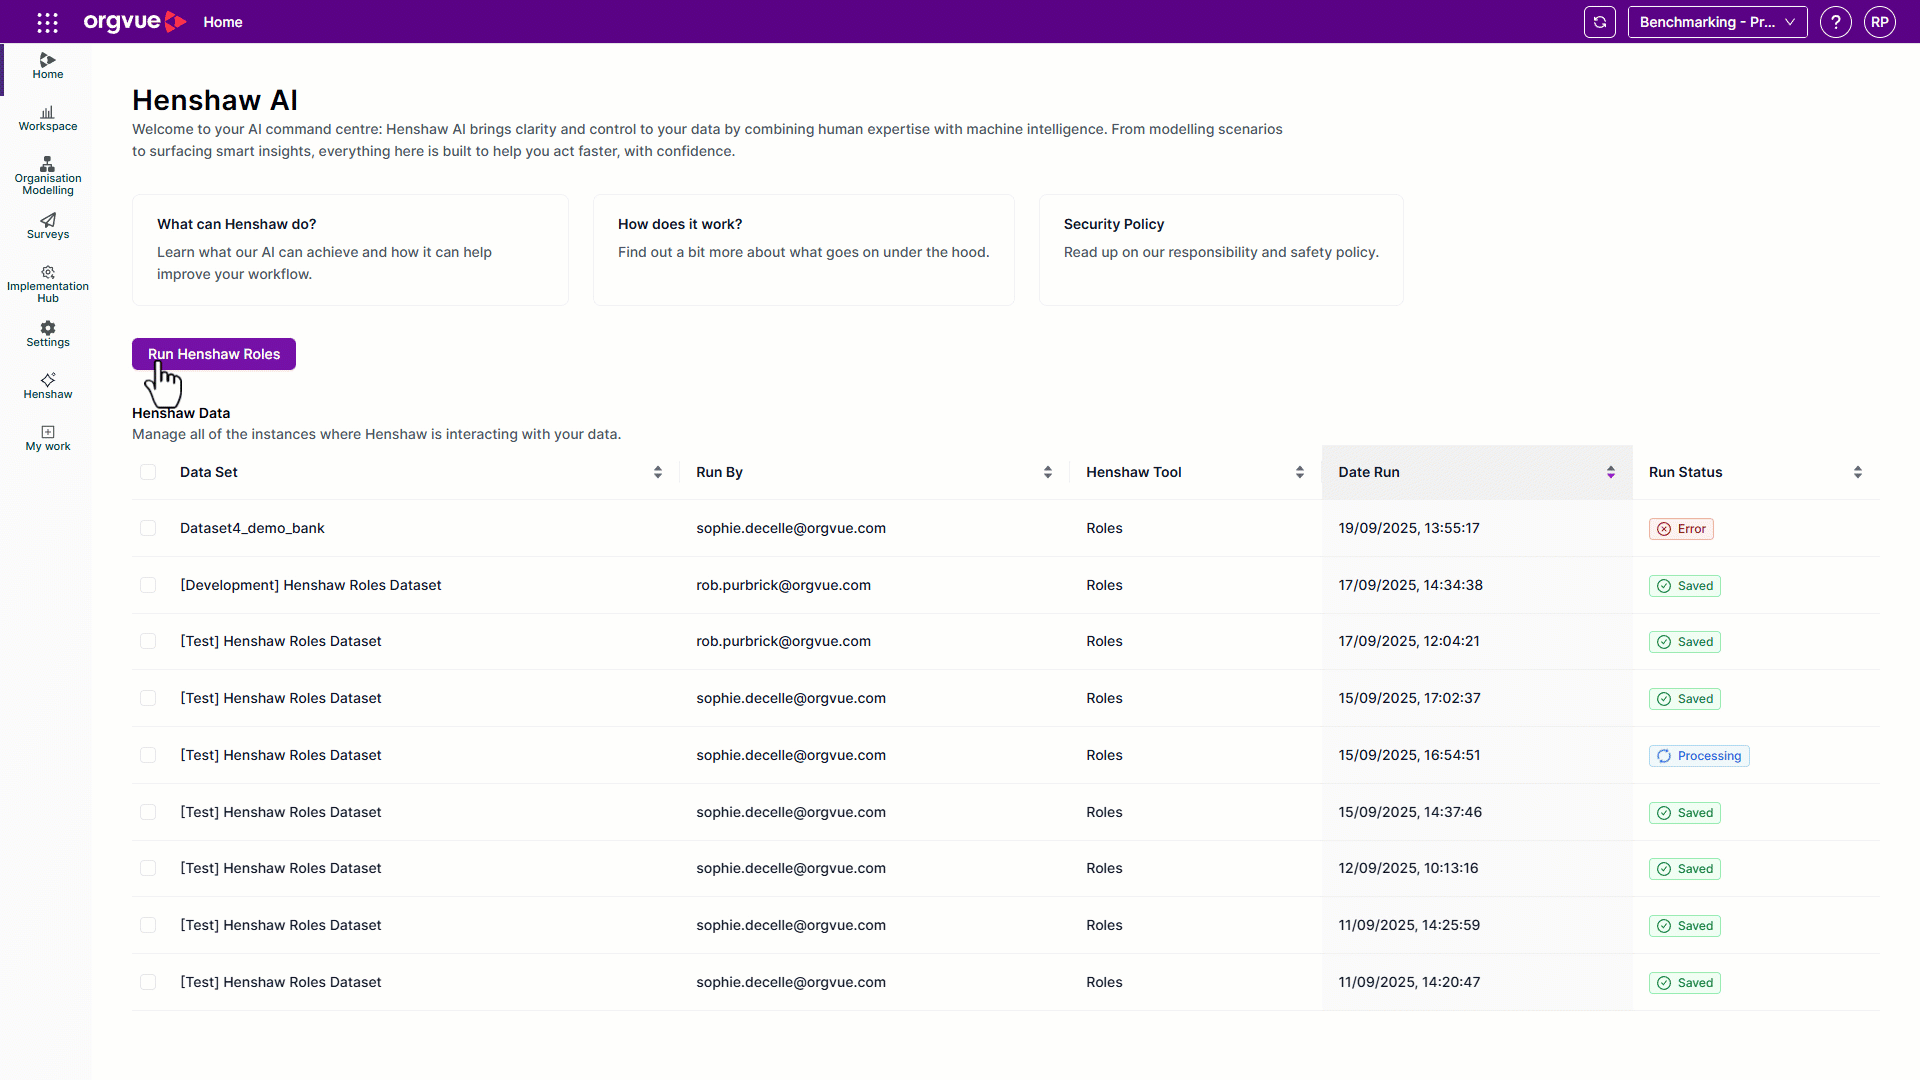Click Saved badge on 11/09/2025, 14:20:47 row

pos(1685,983)
